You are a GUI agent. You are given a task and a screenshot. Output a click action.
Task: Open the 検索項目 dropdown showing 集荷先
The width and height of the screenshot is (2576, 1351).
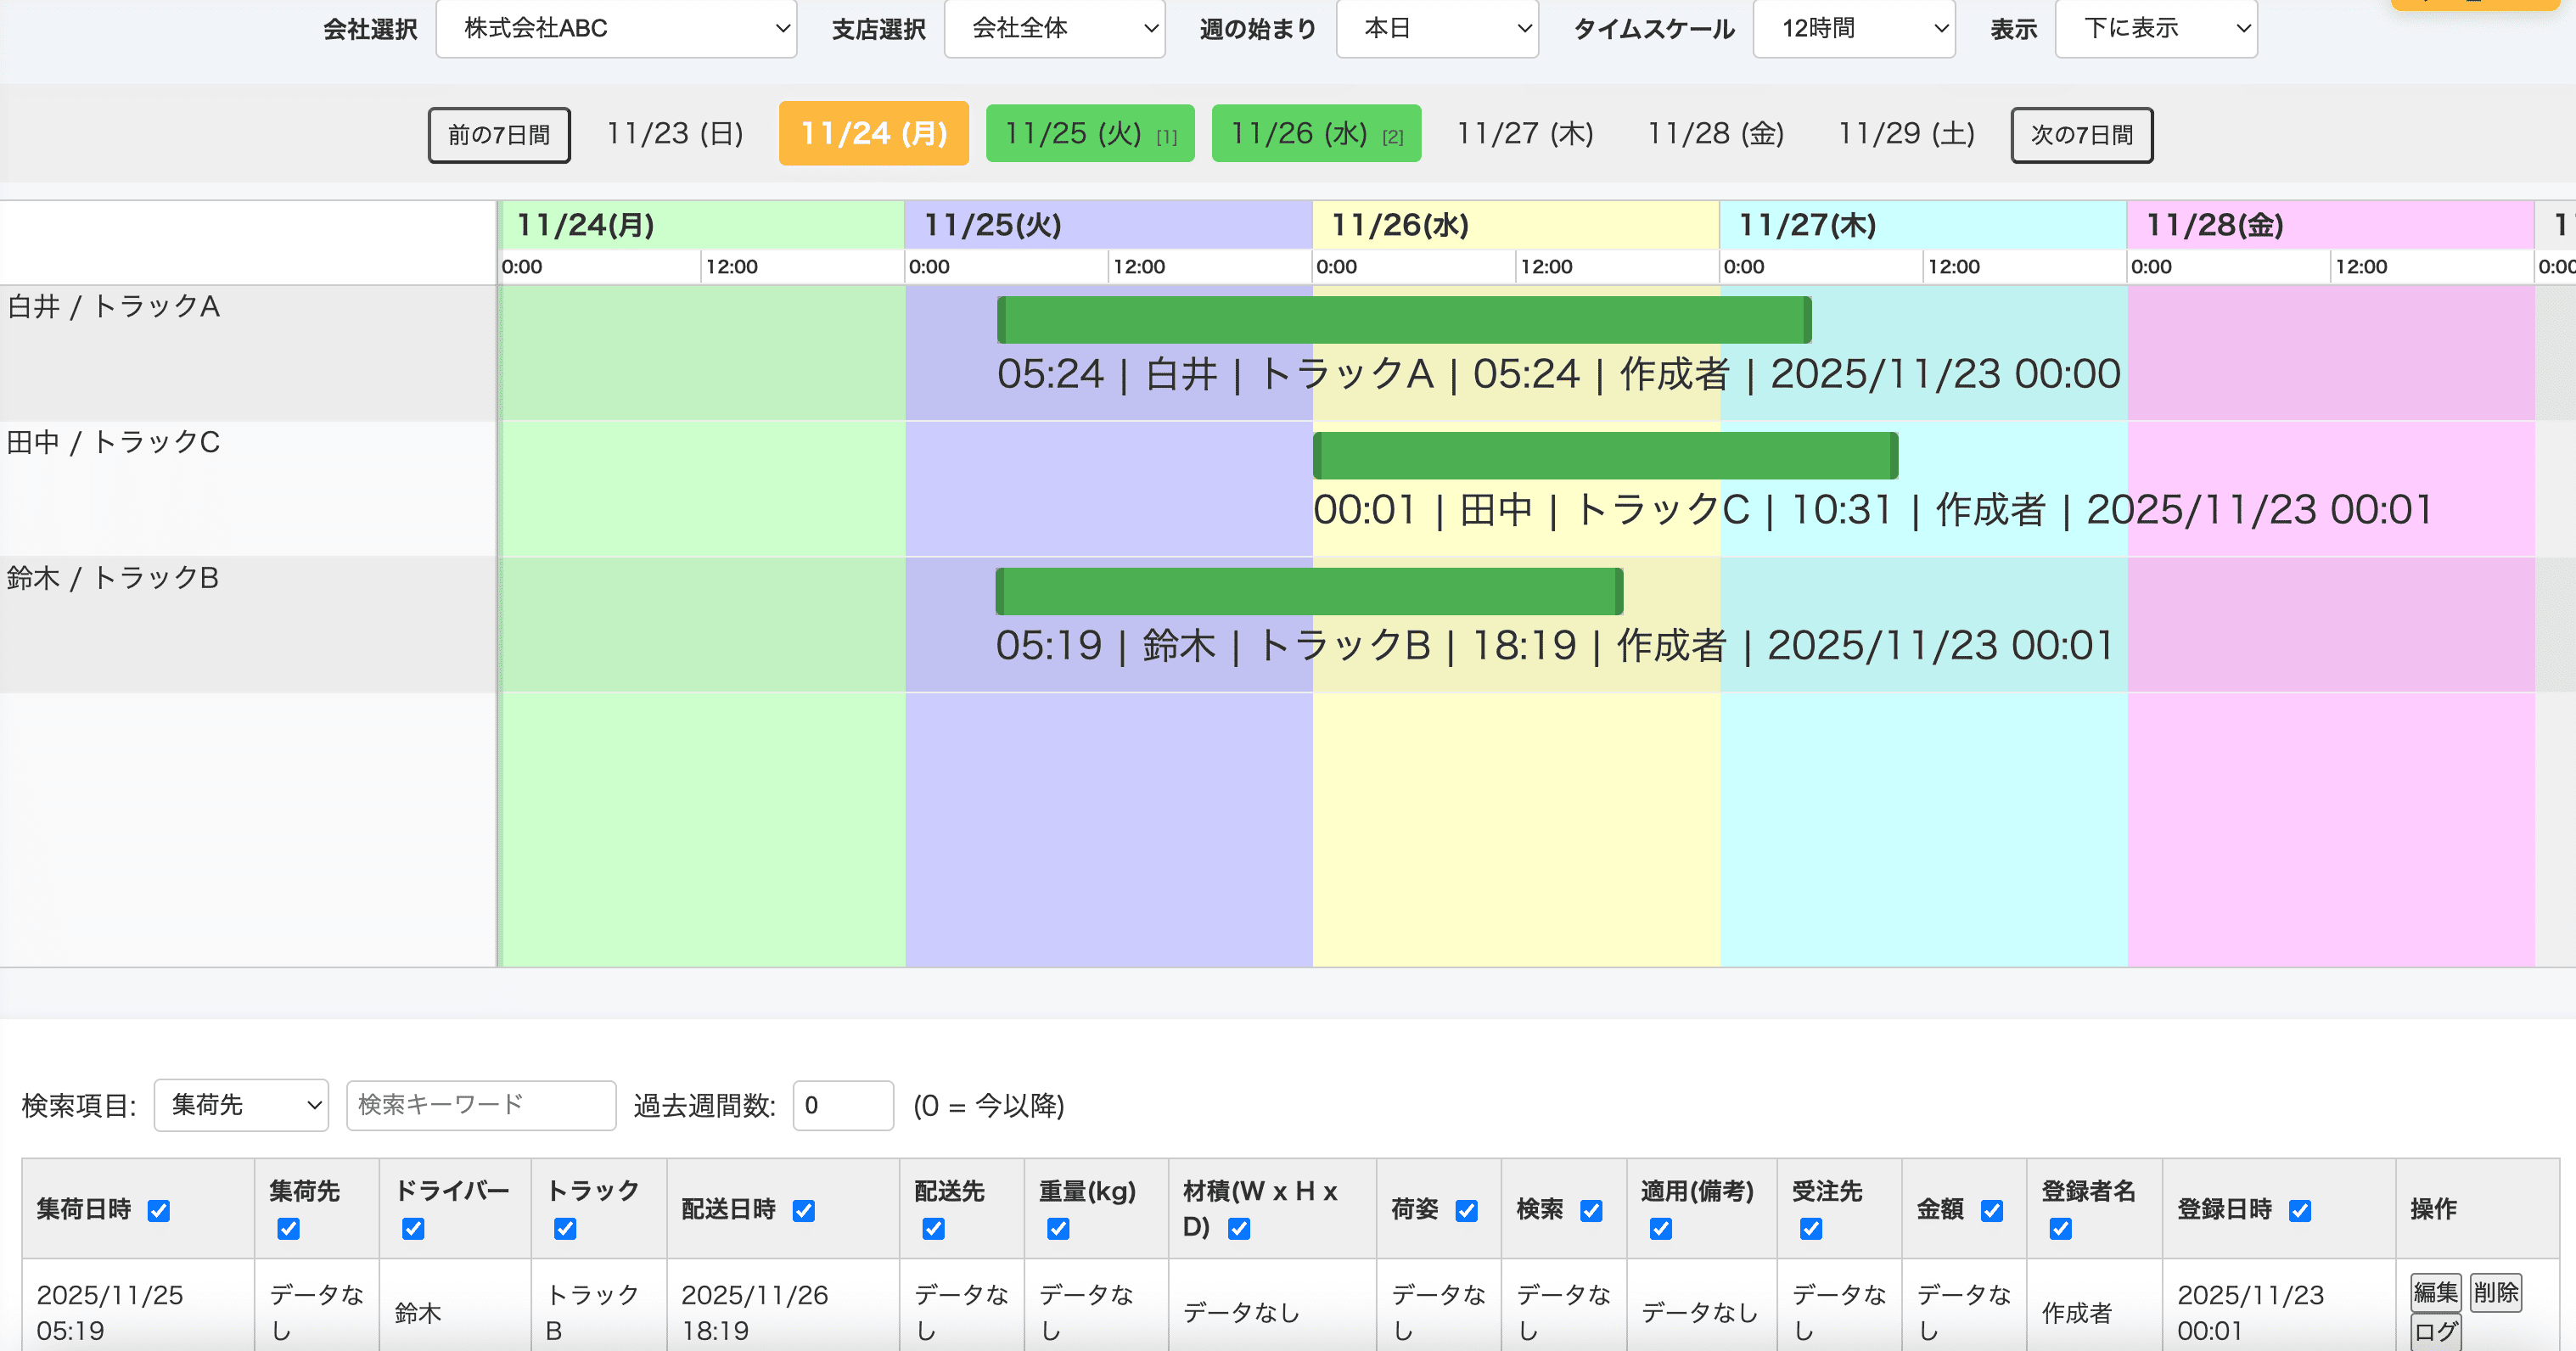(240, 1106)
